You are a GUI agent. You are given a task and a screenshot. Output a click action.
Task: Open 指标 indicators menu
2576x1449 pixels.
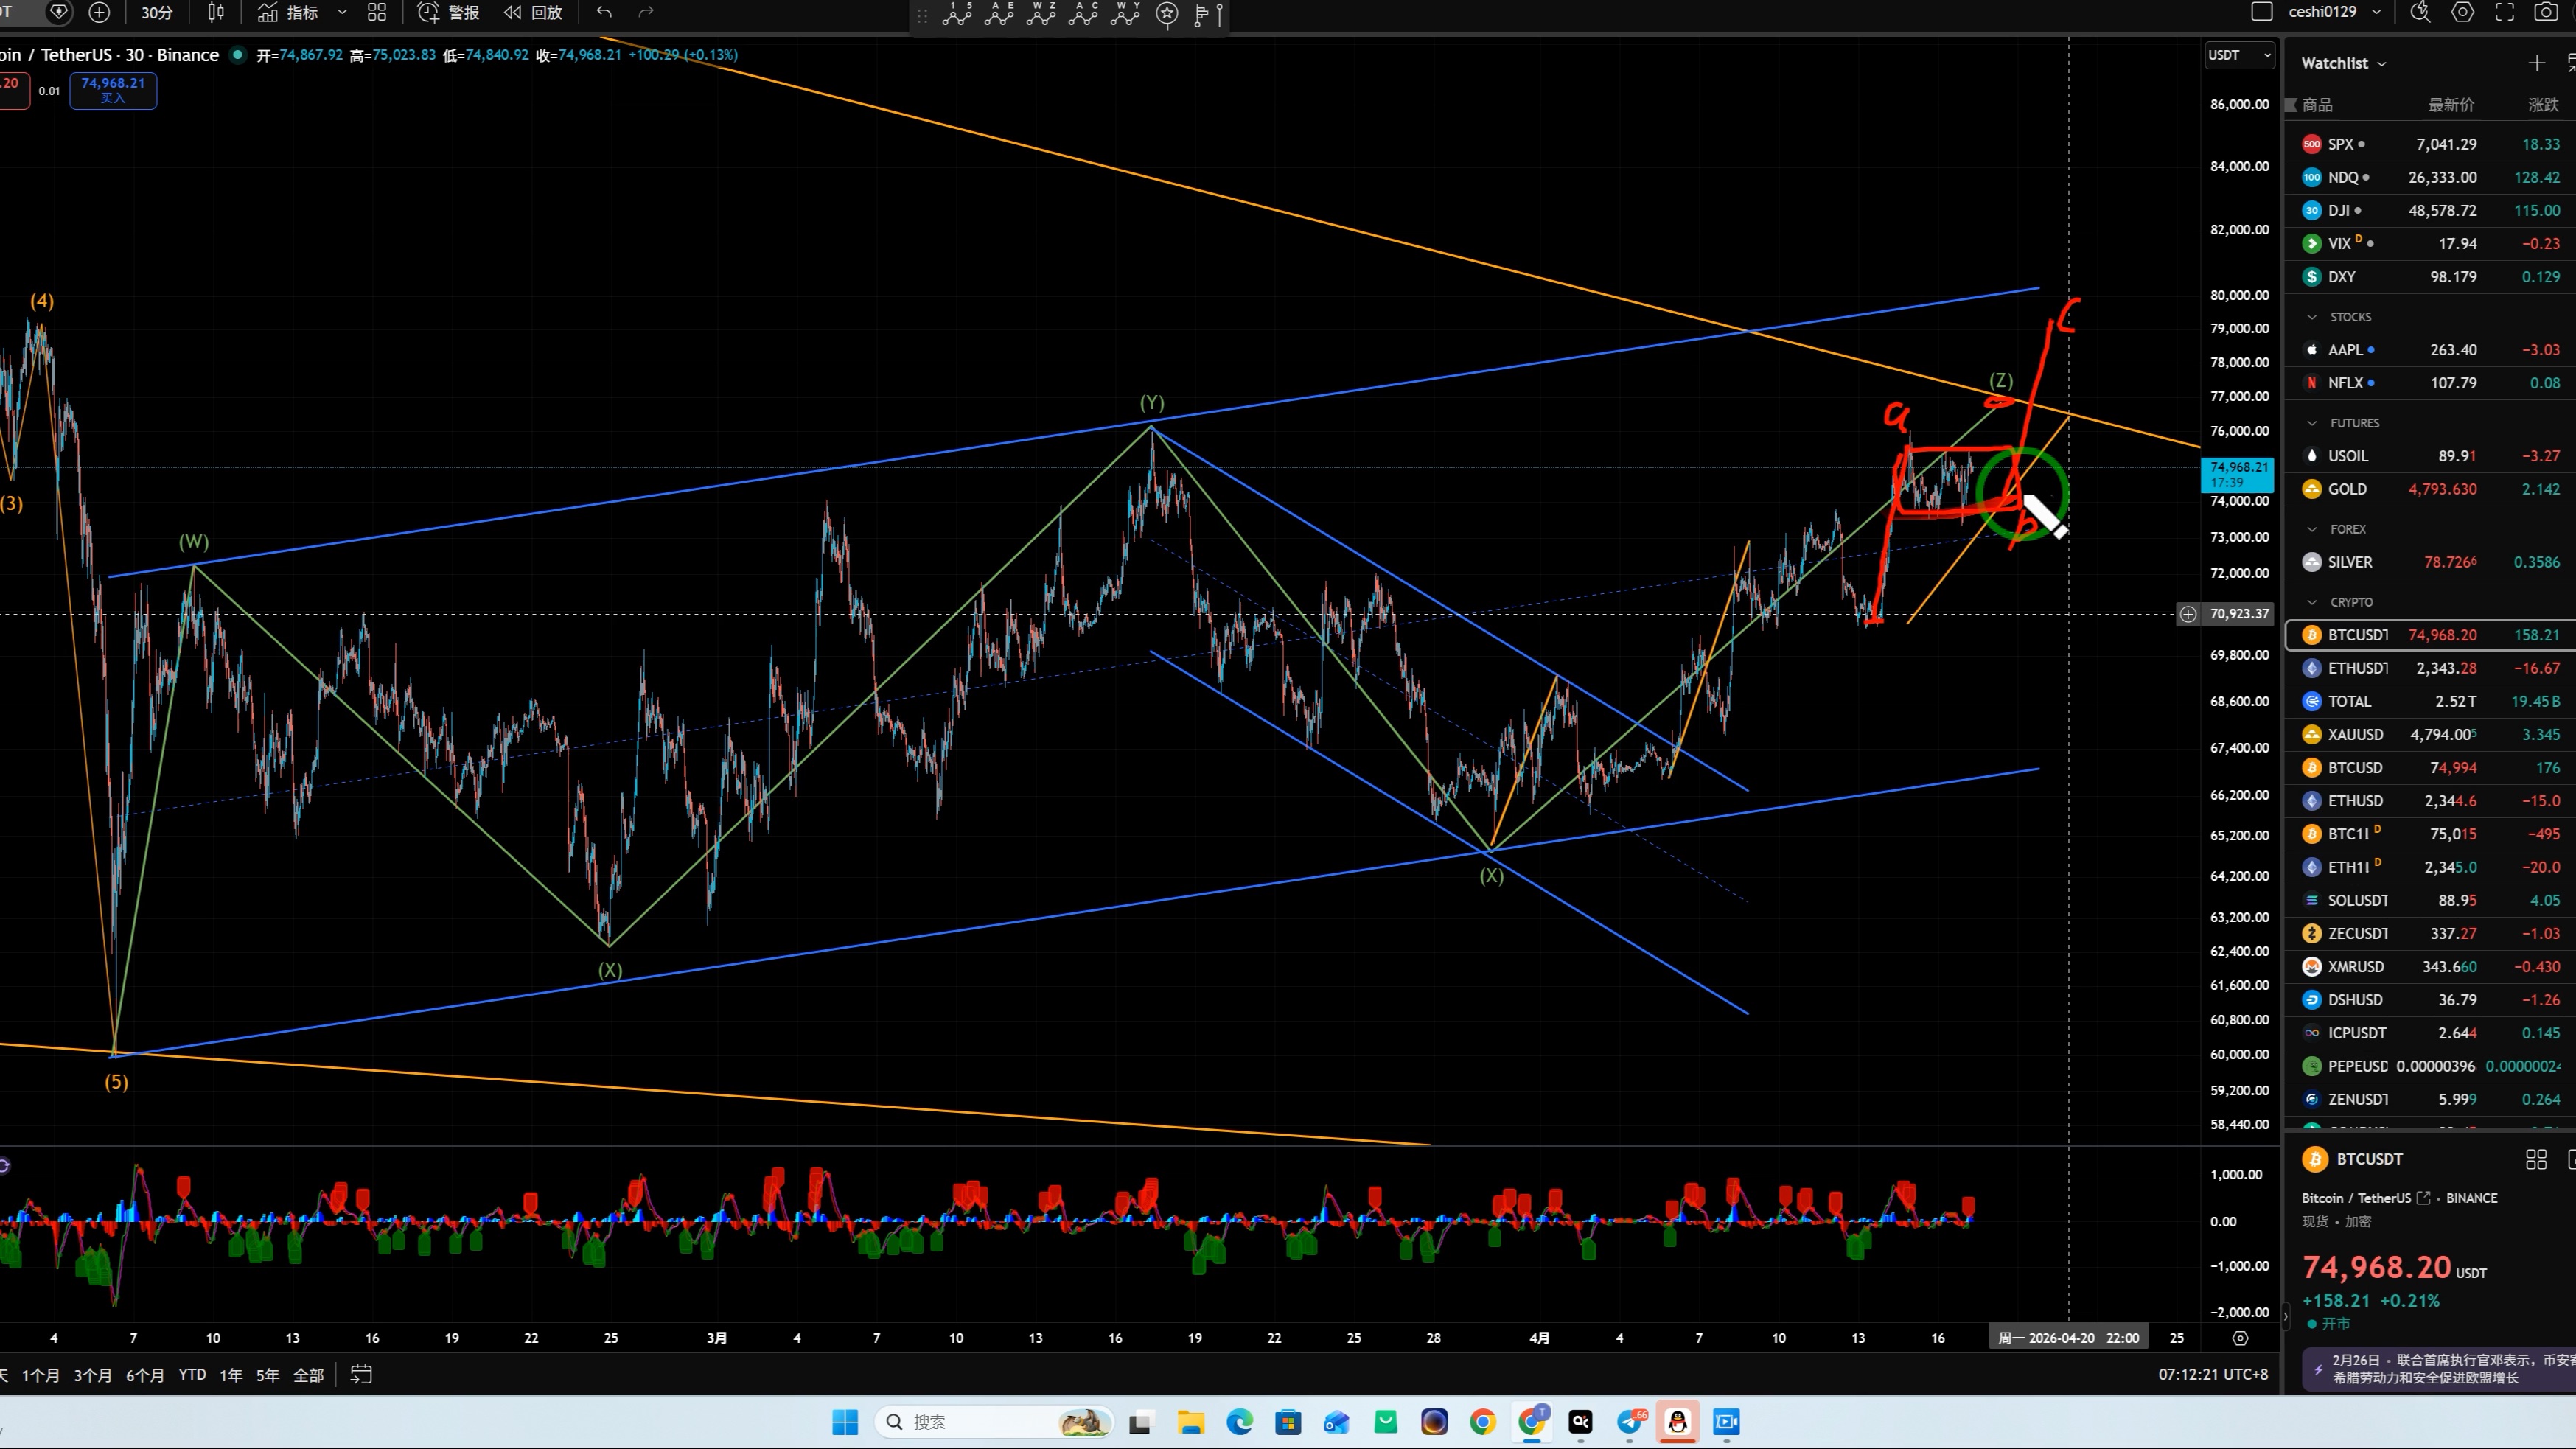[288, 13]
